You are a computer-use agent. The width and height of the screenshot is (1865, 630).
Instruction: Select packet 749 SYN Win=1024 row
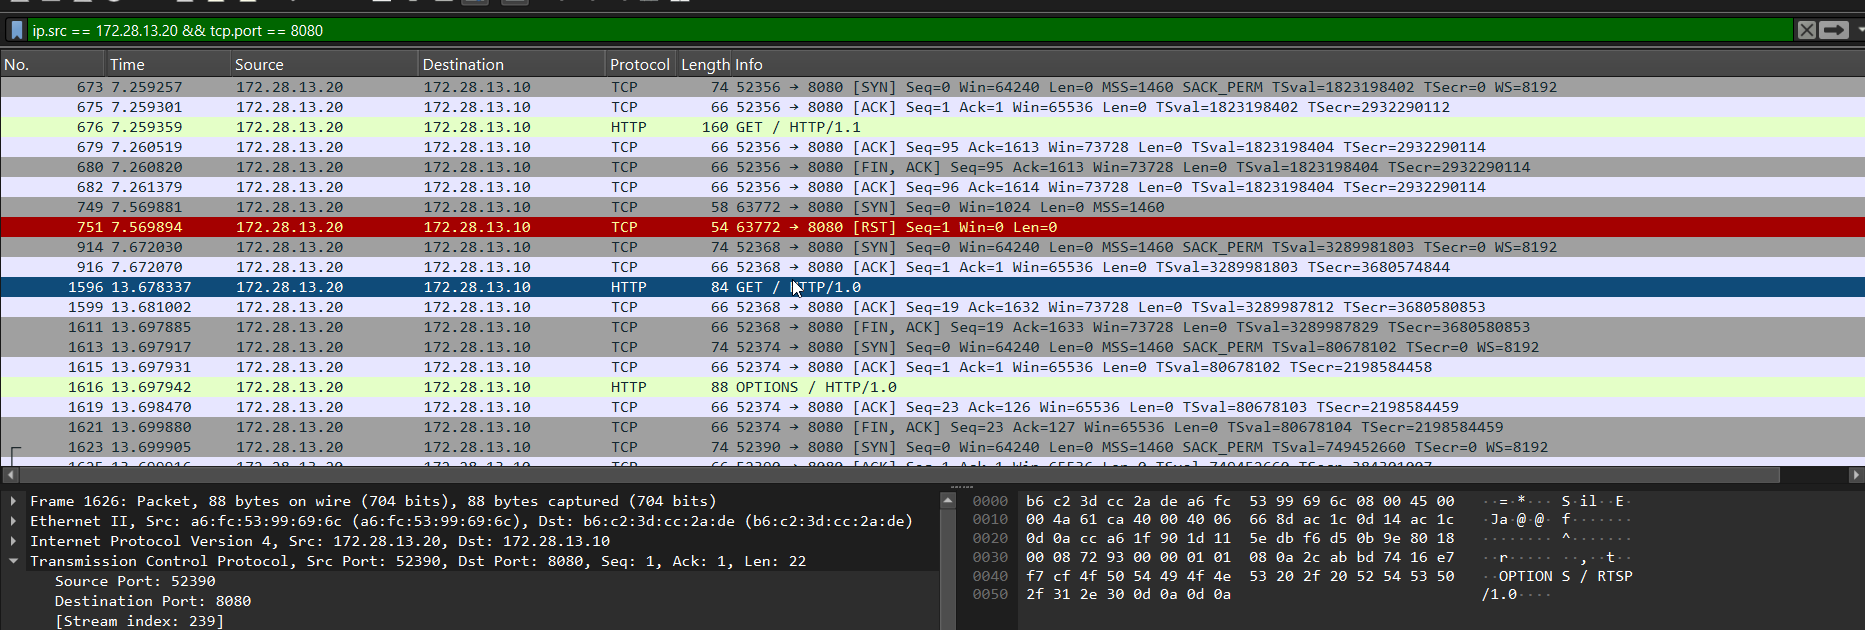click(932, 207)
